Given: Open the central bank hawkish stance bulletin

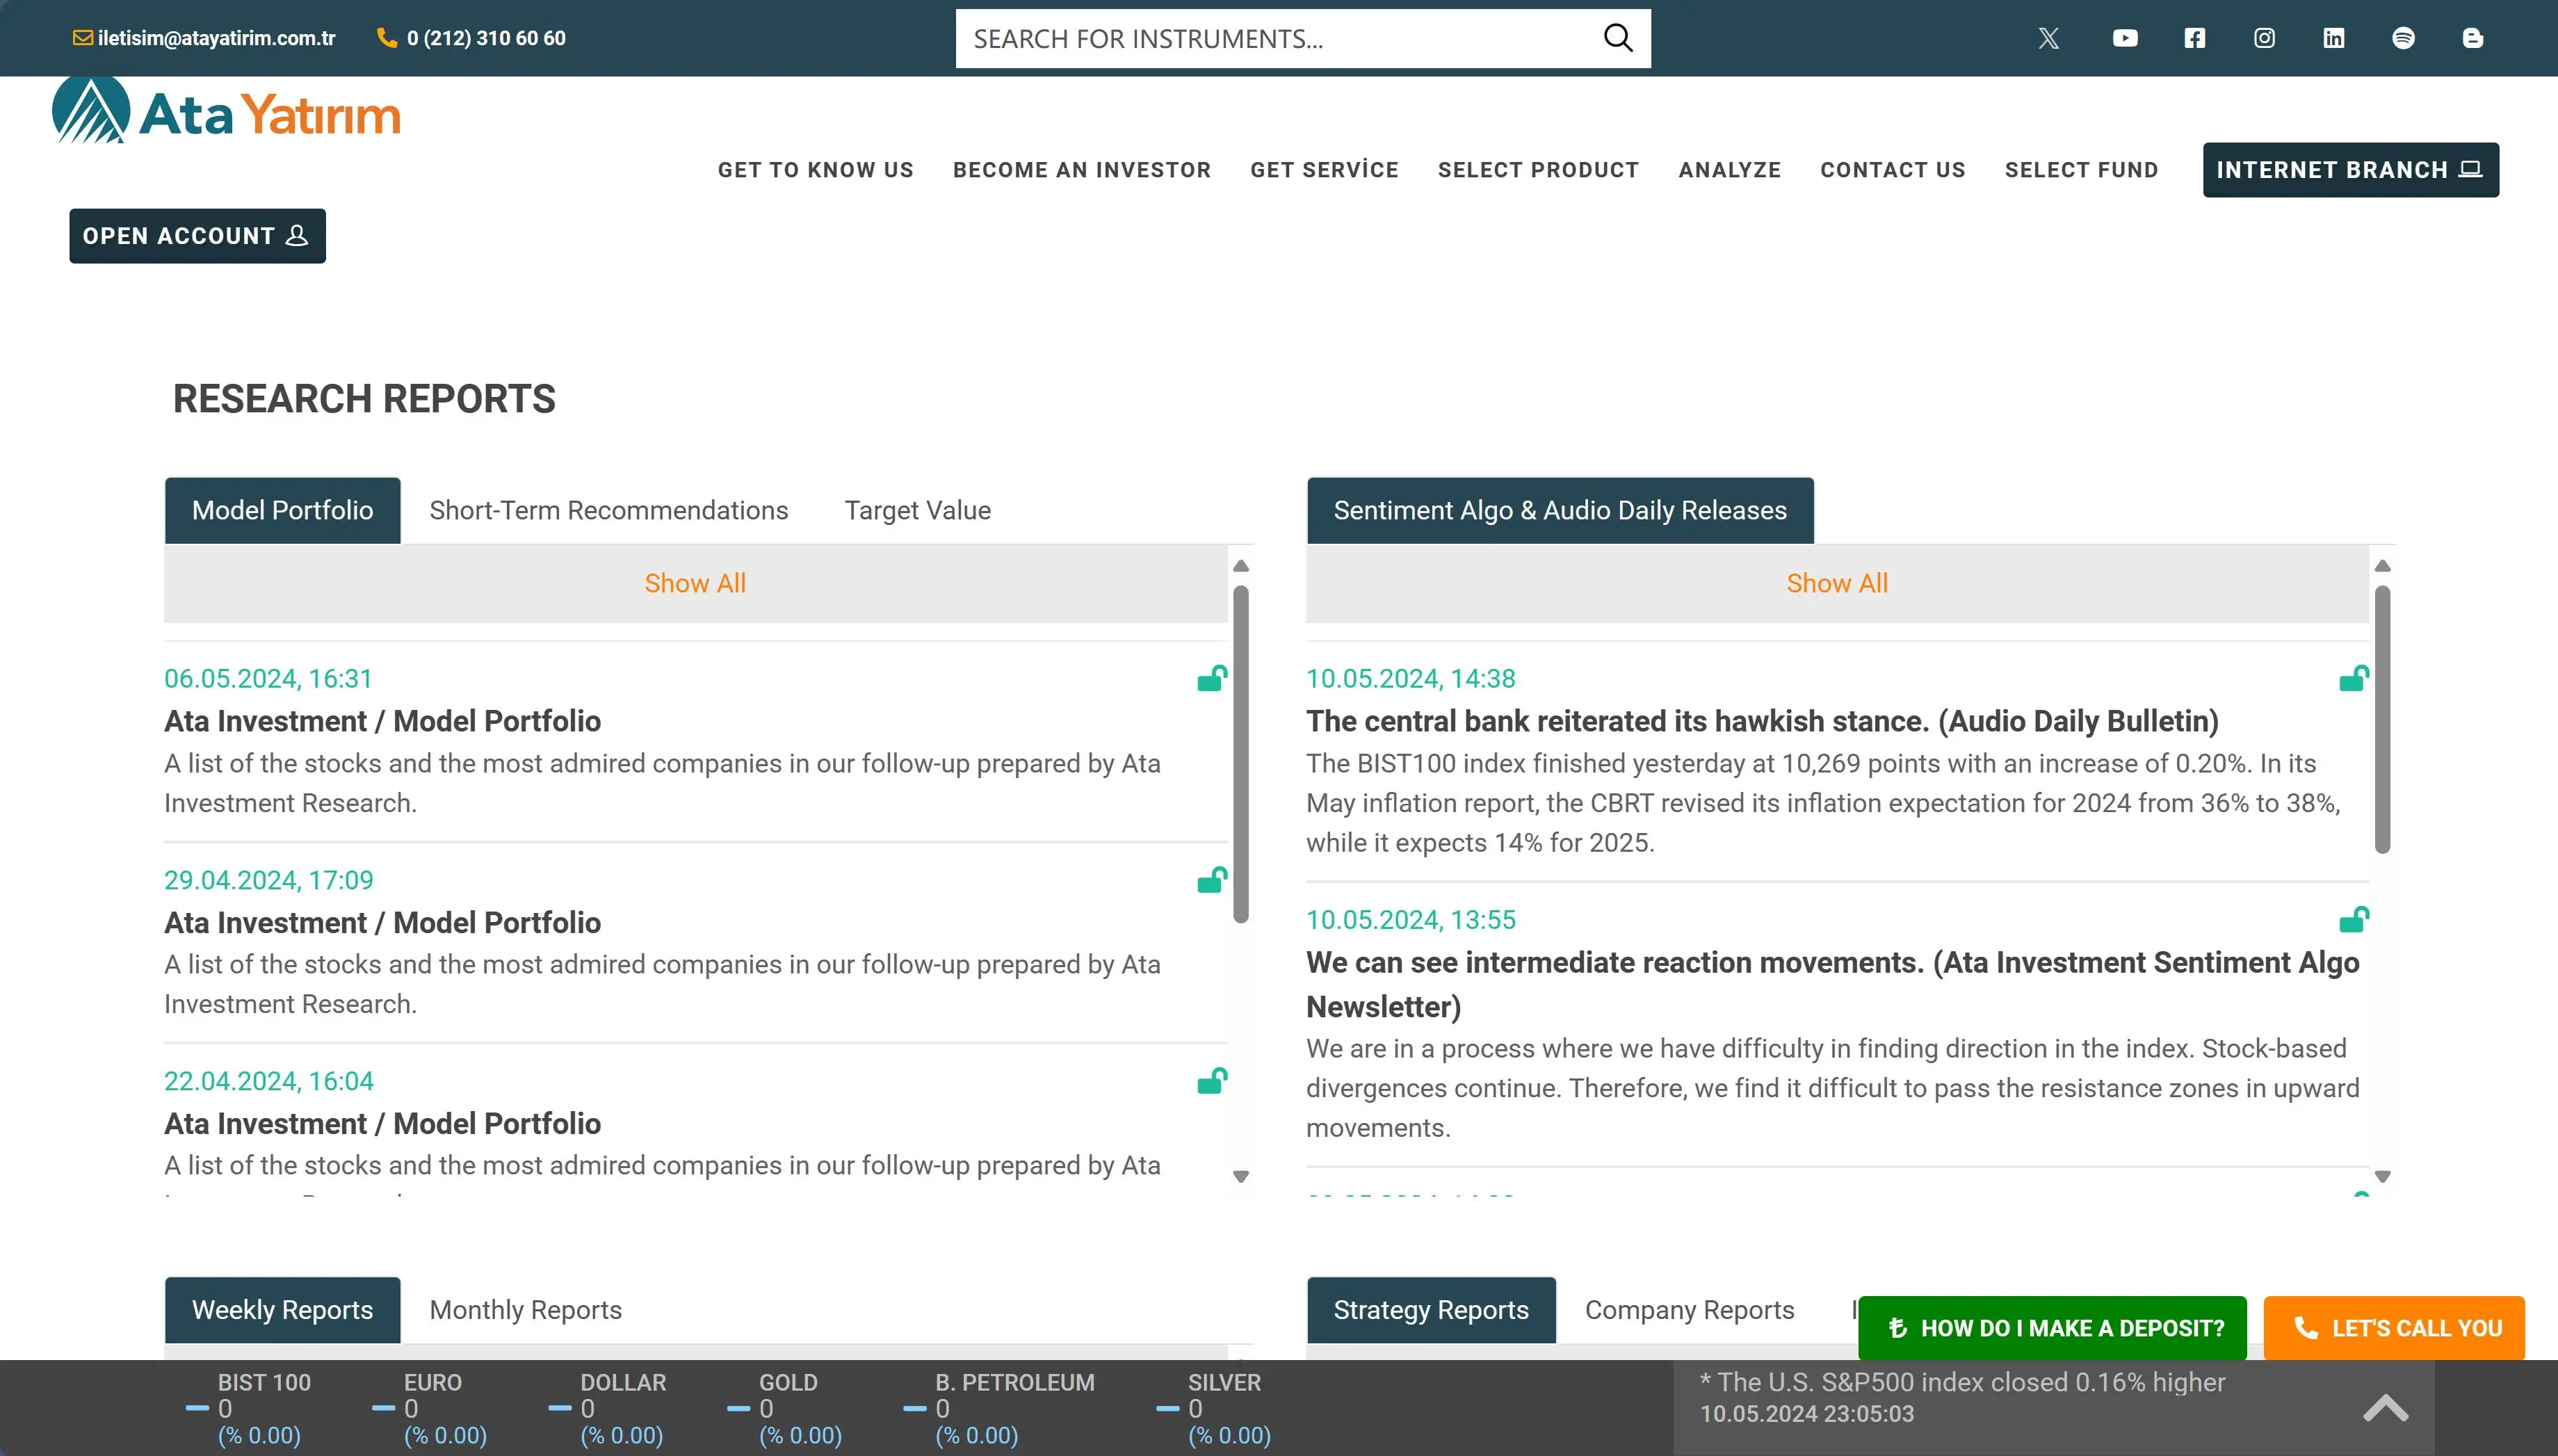Looking at the screenshot, I should pyautogui.click(x=1762, y=721).
